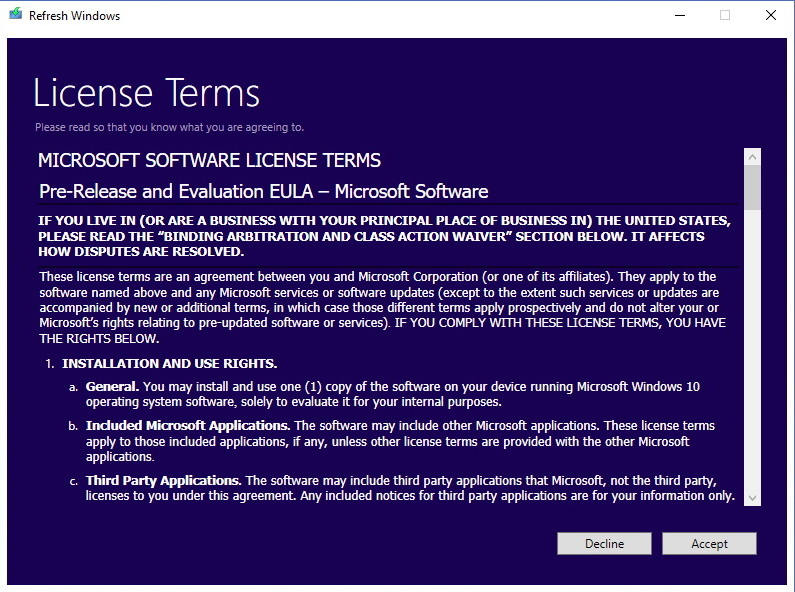Click the MICROSOFT SOFTWARE LICENSE TERMS title
The width and height of the screenshot is (795, 592).
[x=209, y=160]
